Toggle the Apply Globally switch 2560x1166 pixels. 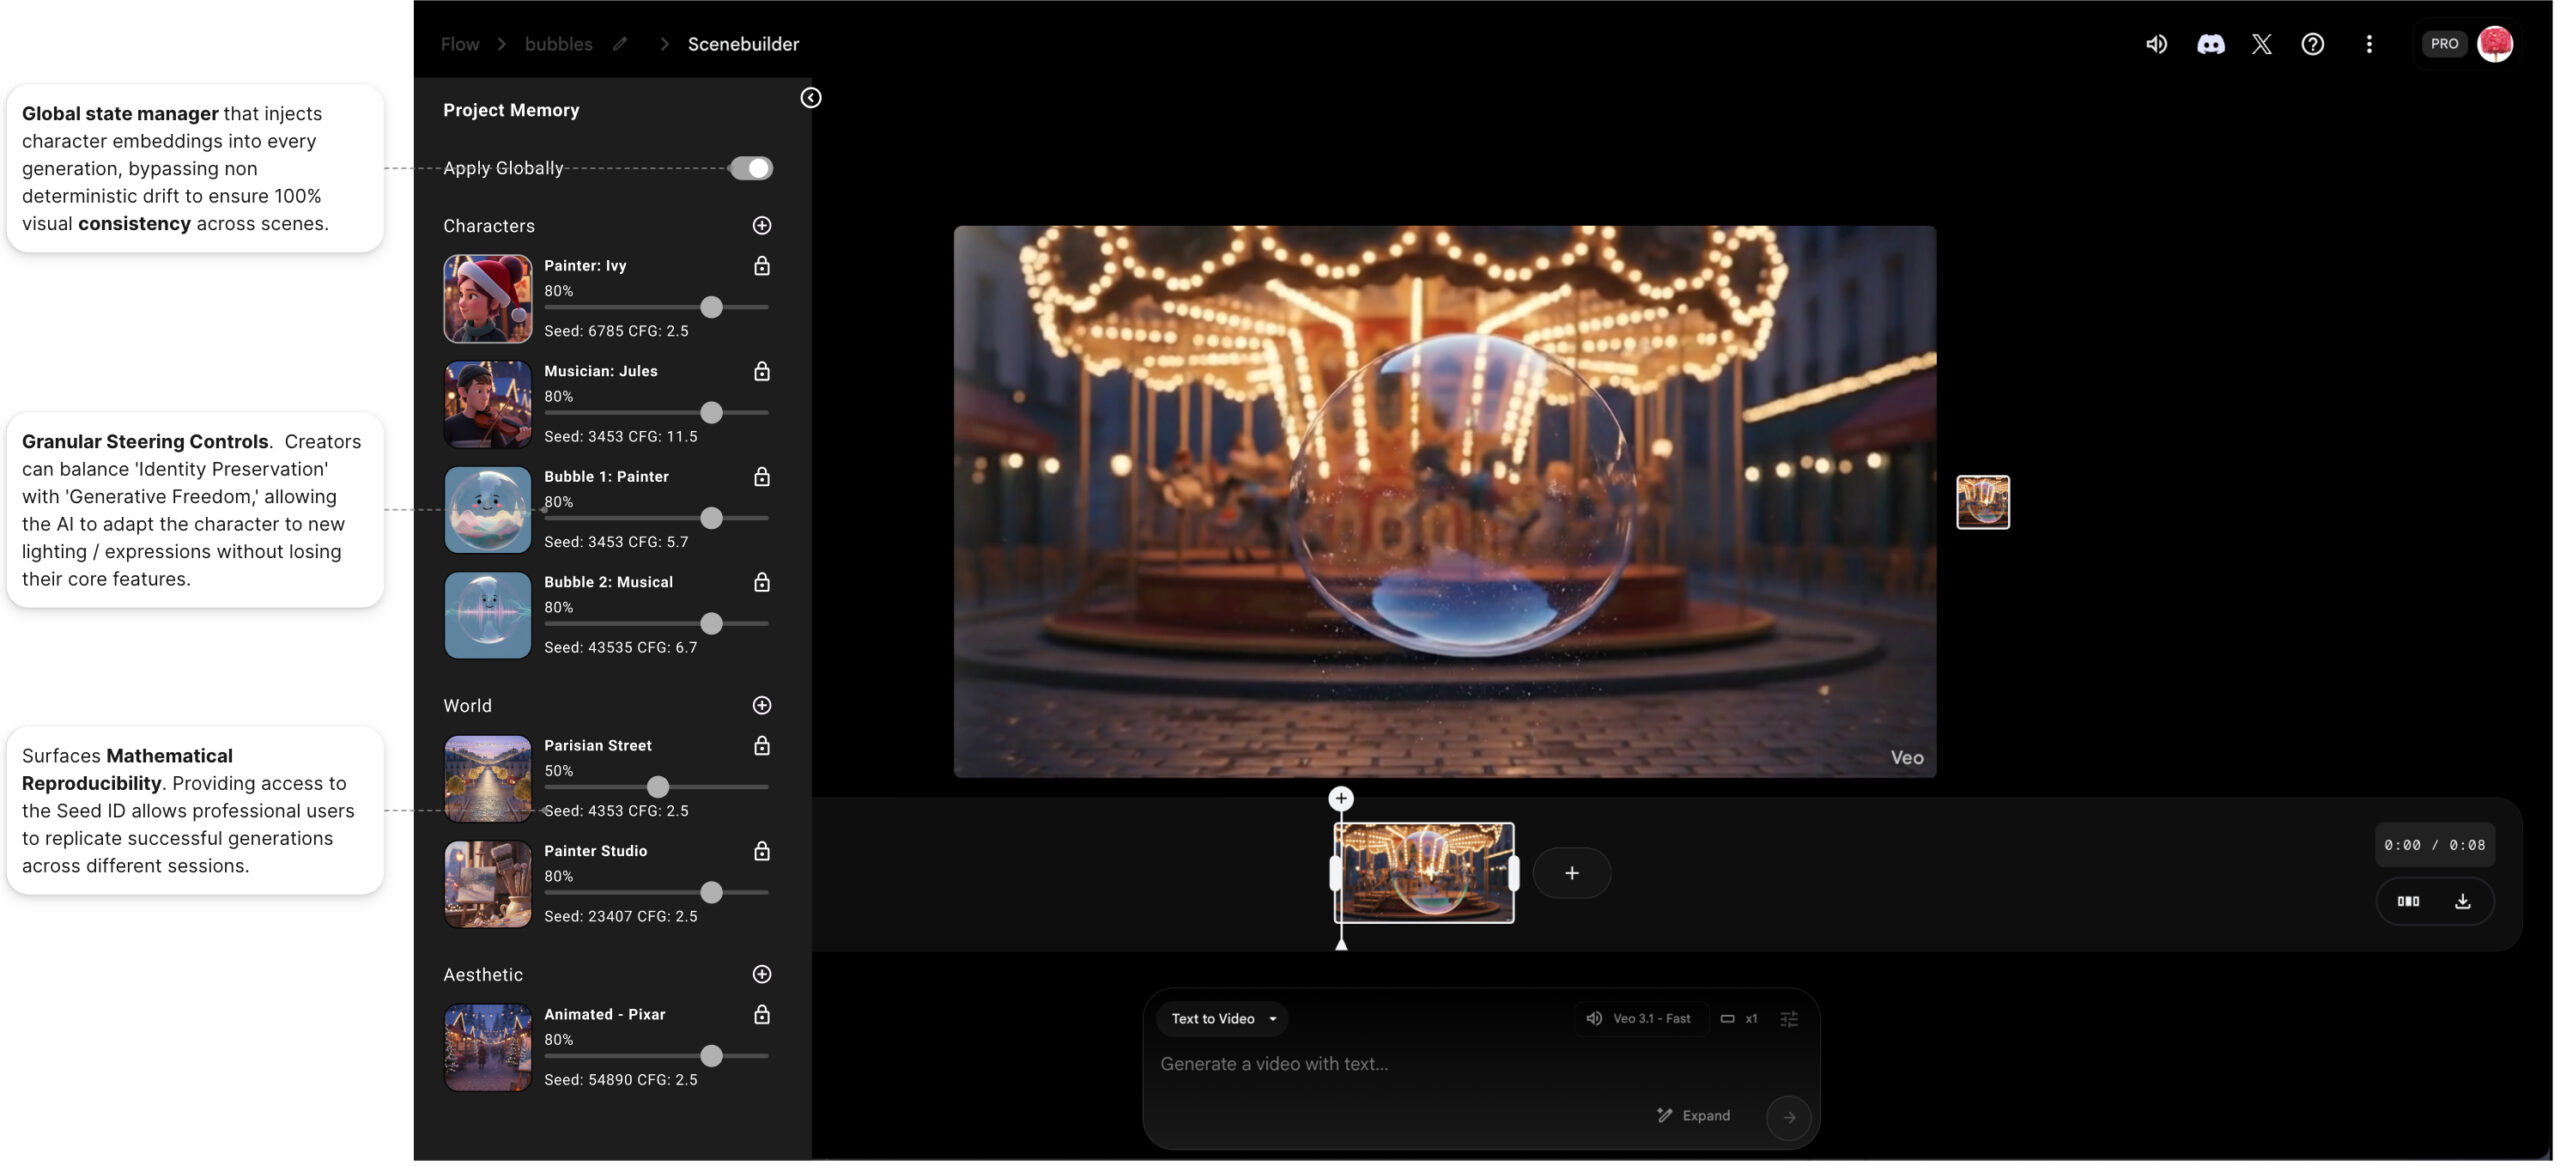pos(751,168)
